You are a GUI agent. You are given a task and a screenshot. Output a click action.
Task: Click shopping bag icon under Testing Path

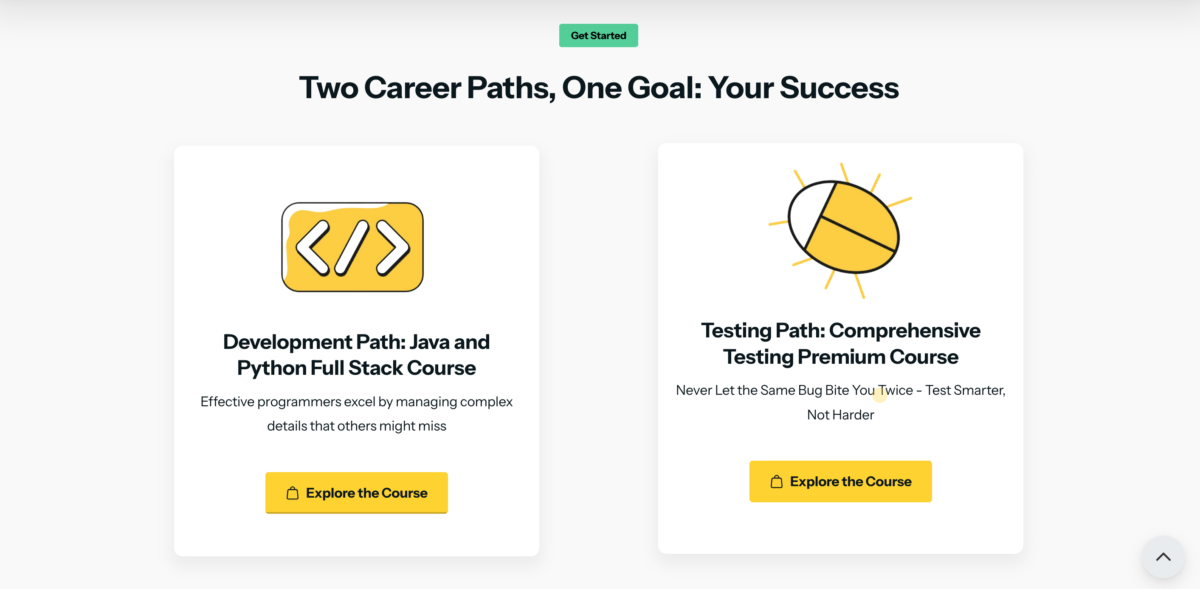777,482
